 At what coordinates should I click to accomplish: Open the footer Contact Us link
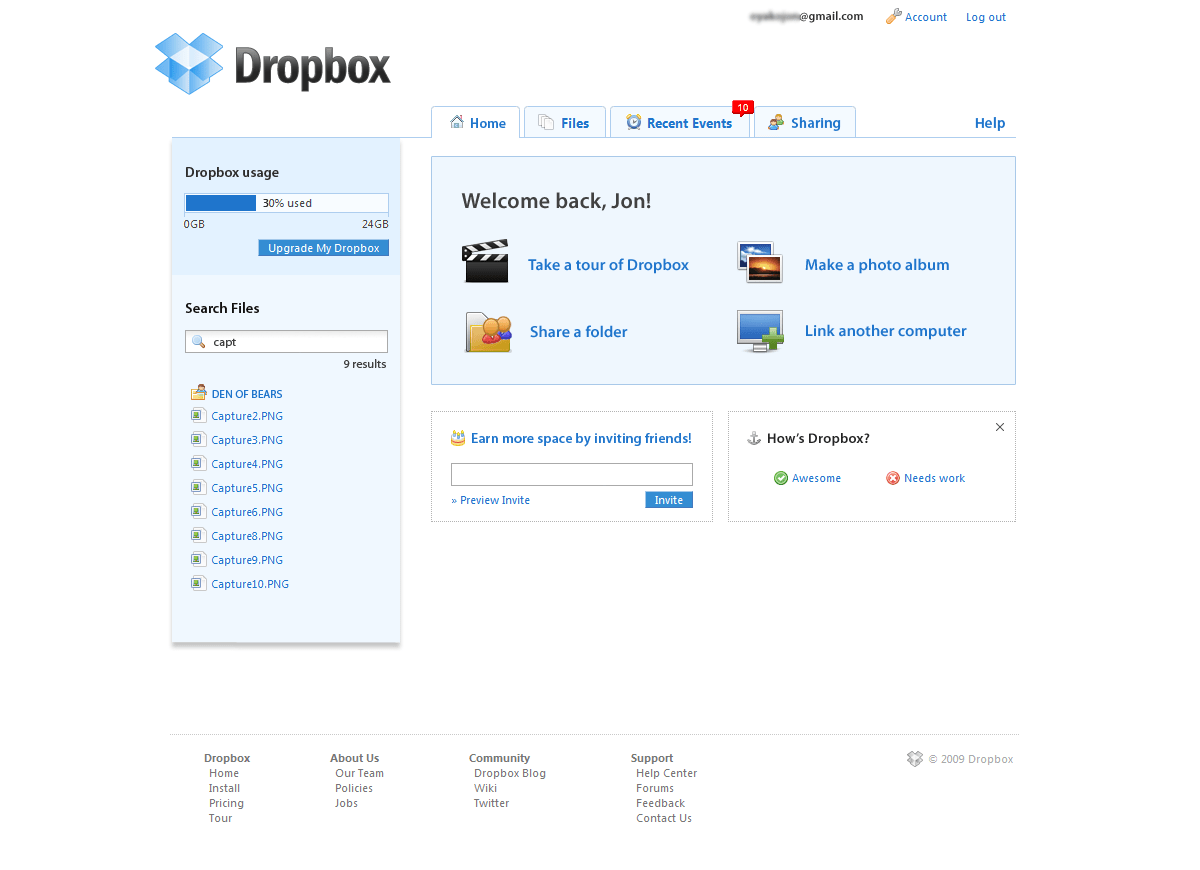pos(664,818)
